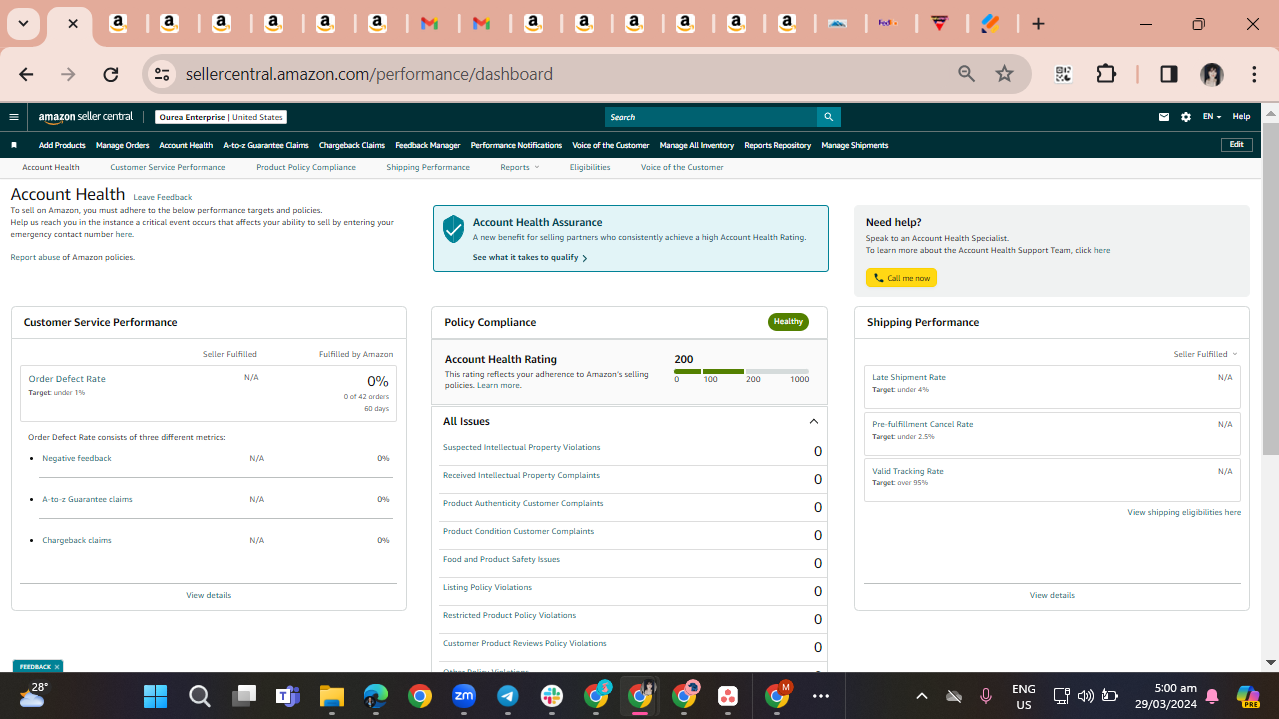Click the Leave Feedback link
1279x719 pixels.
(x=163, y=197)
